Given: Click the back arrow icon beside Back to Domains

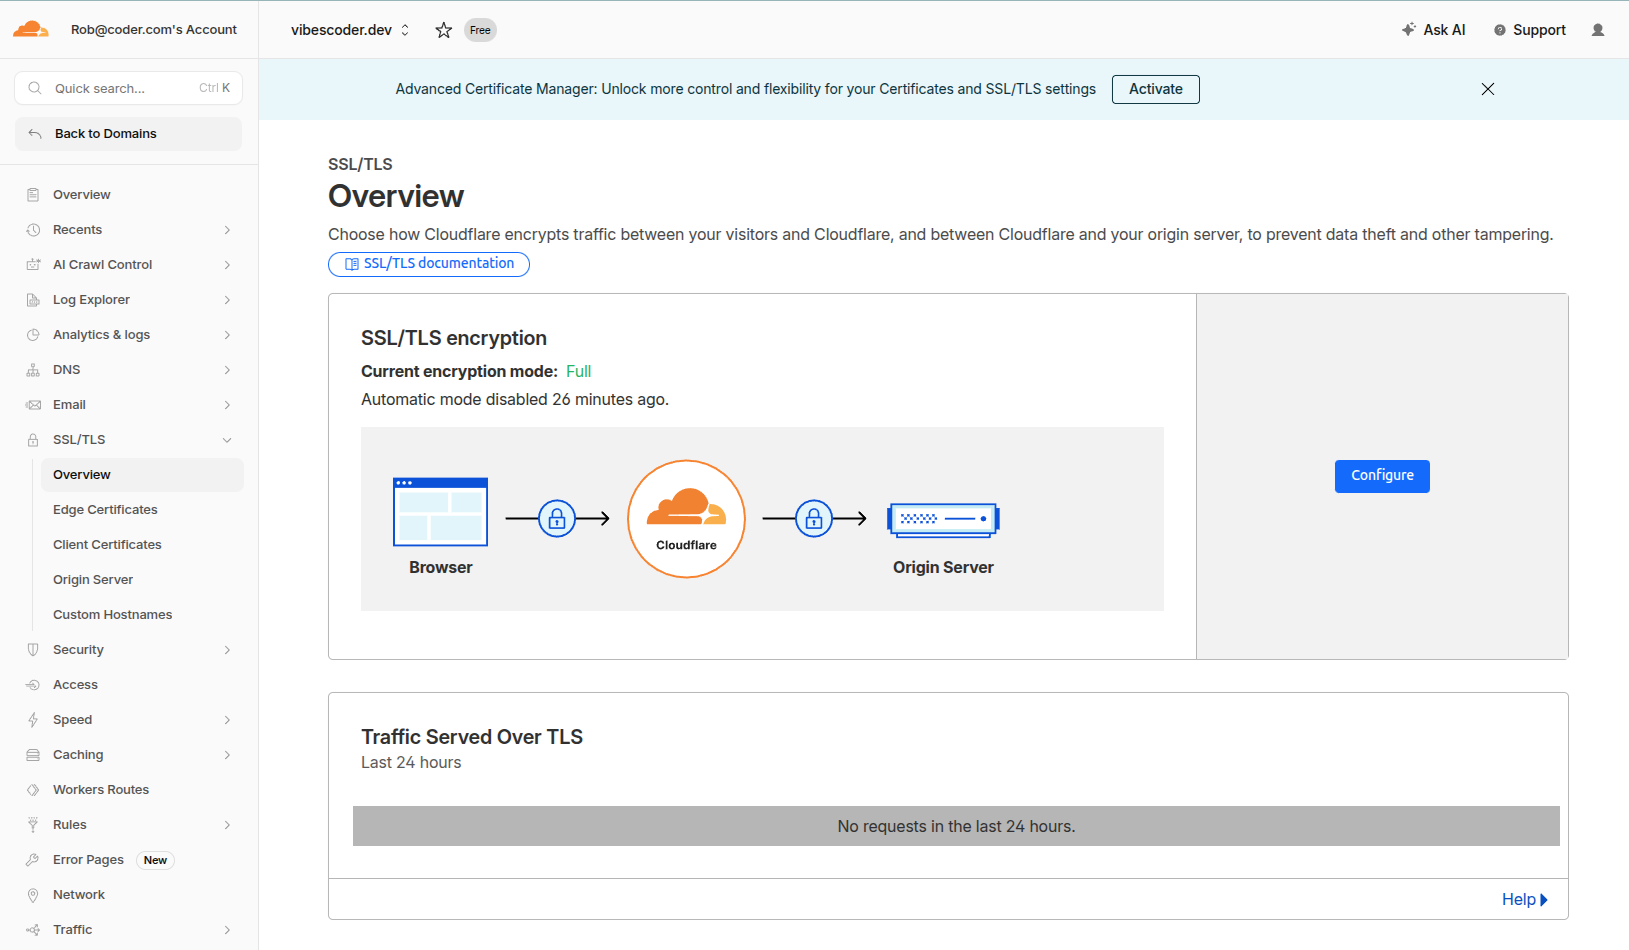Looking at the screenshot, I should [35, 134].
